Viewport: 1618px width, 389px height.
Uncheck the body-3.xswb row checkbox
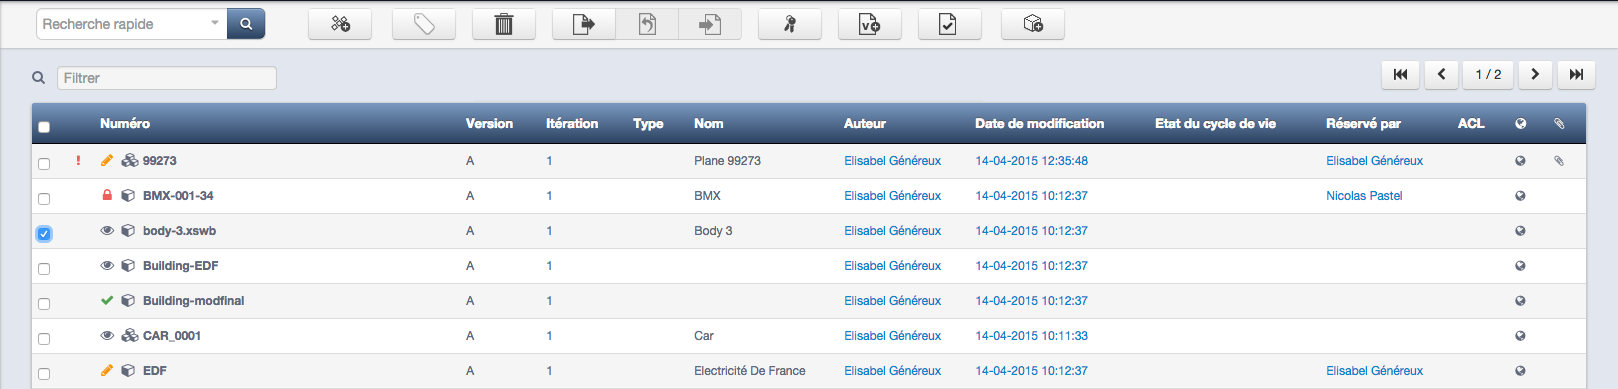pos(44,233)
